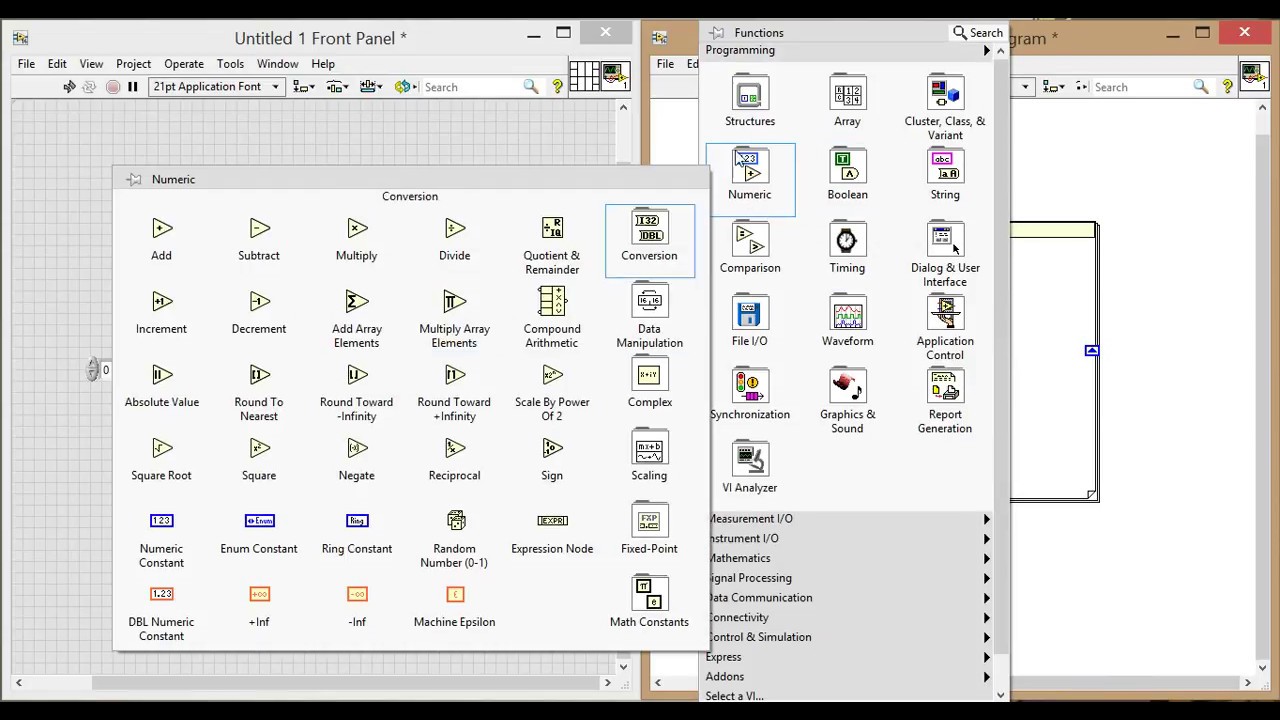The height and width of the screenshot is (720, 1280).
Task: Expand the Mathematics functions category
Action: pyautogui.click(x=850, y=558)
